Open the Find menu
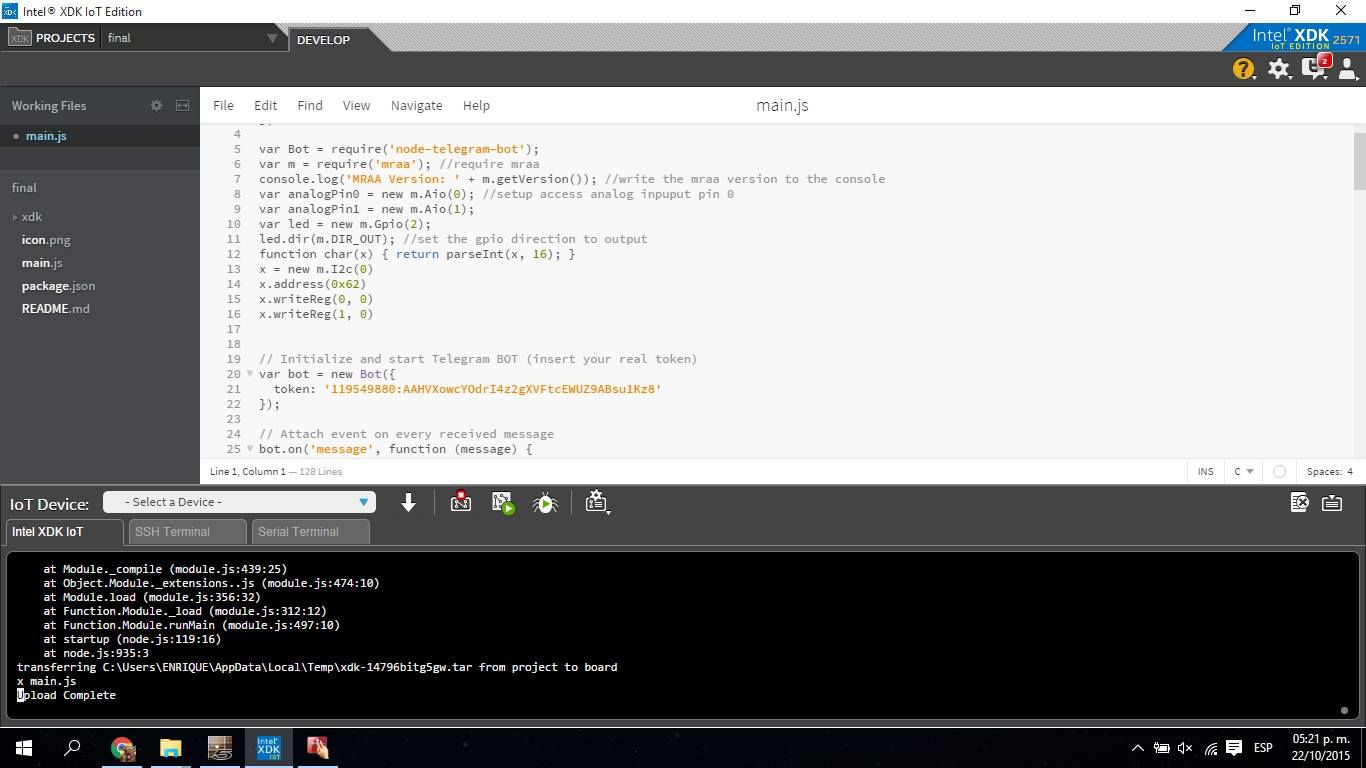The height and width of the screenshot is (768, 1366). click(x=309, y=105)
